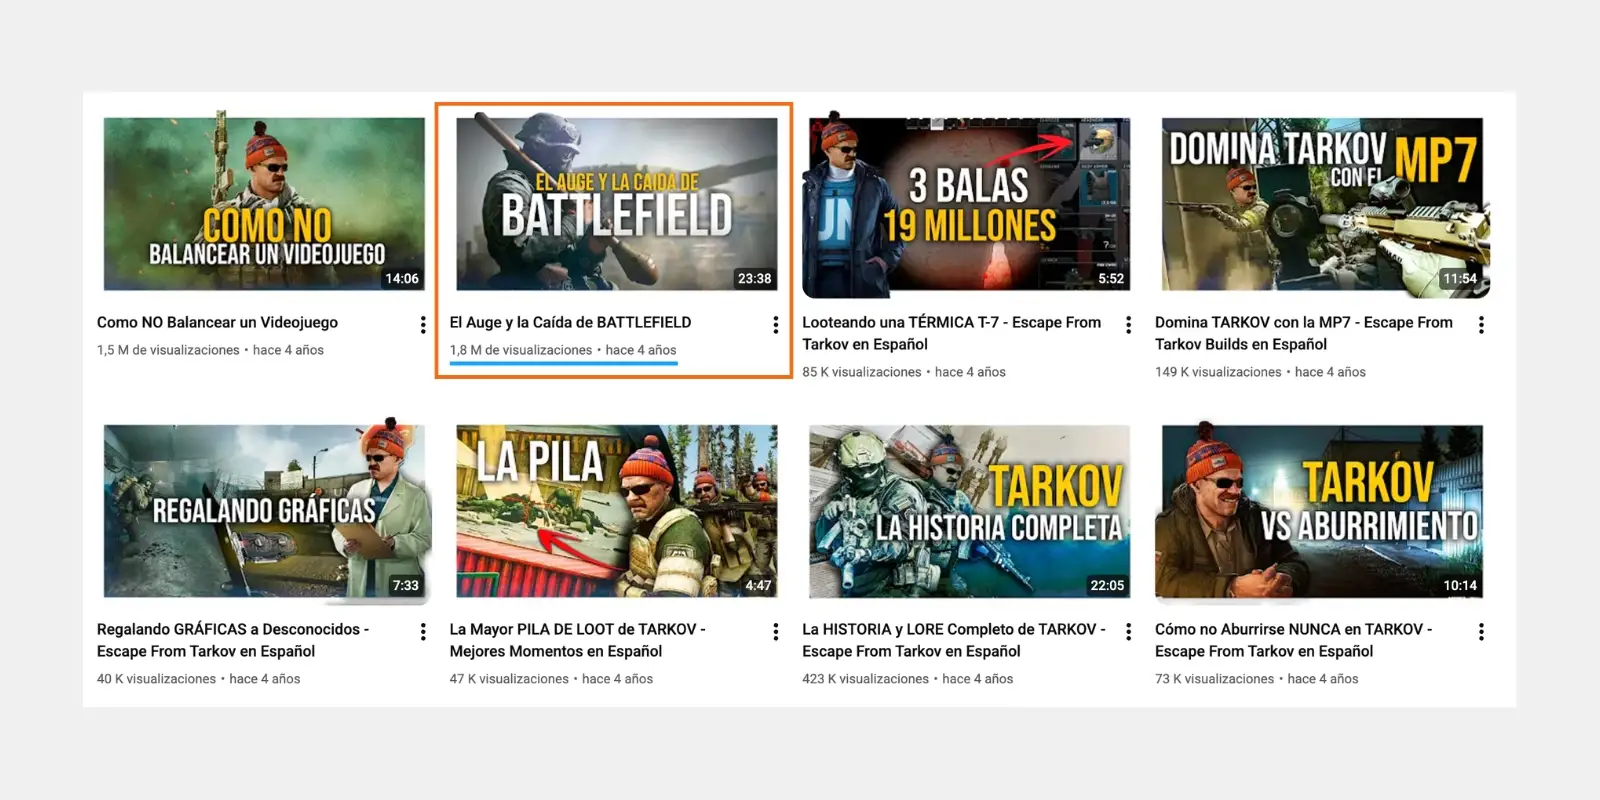Open options menu for La Mayor PILA DE LOOT video
The width and height of the screenshot is (1600, 800).
pos(775,632)
